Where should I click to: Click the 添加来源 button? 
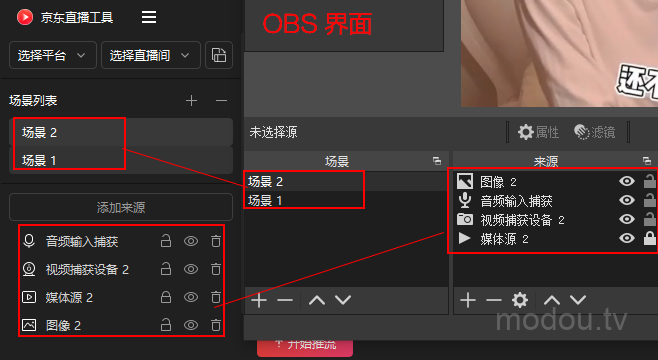tap(121, 207)
